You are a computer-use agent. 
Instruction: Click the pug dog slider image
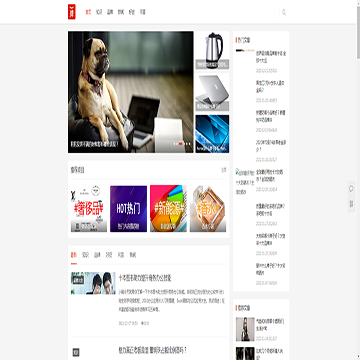click(131, 92)
